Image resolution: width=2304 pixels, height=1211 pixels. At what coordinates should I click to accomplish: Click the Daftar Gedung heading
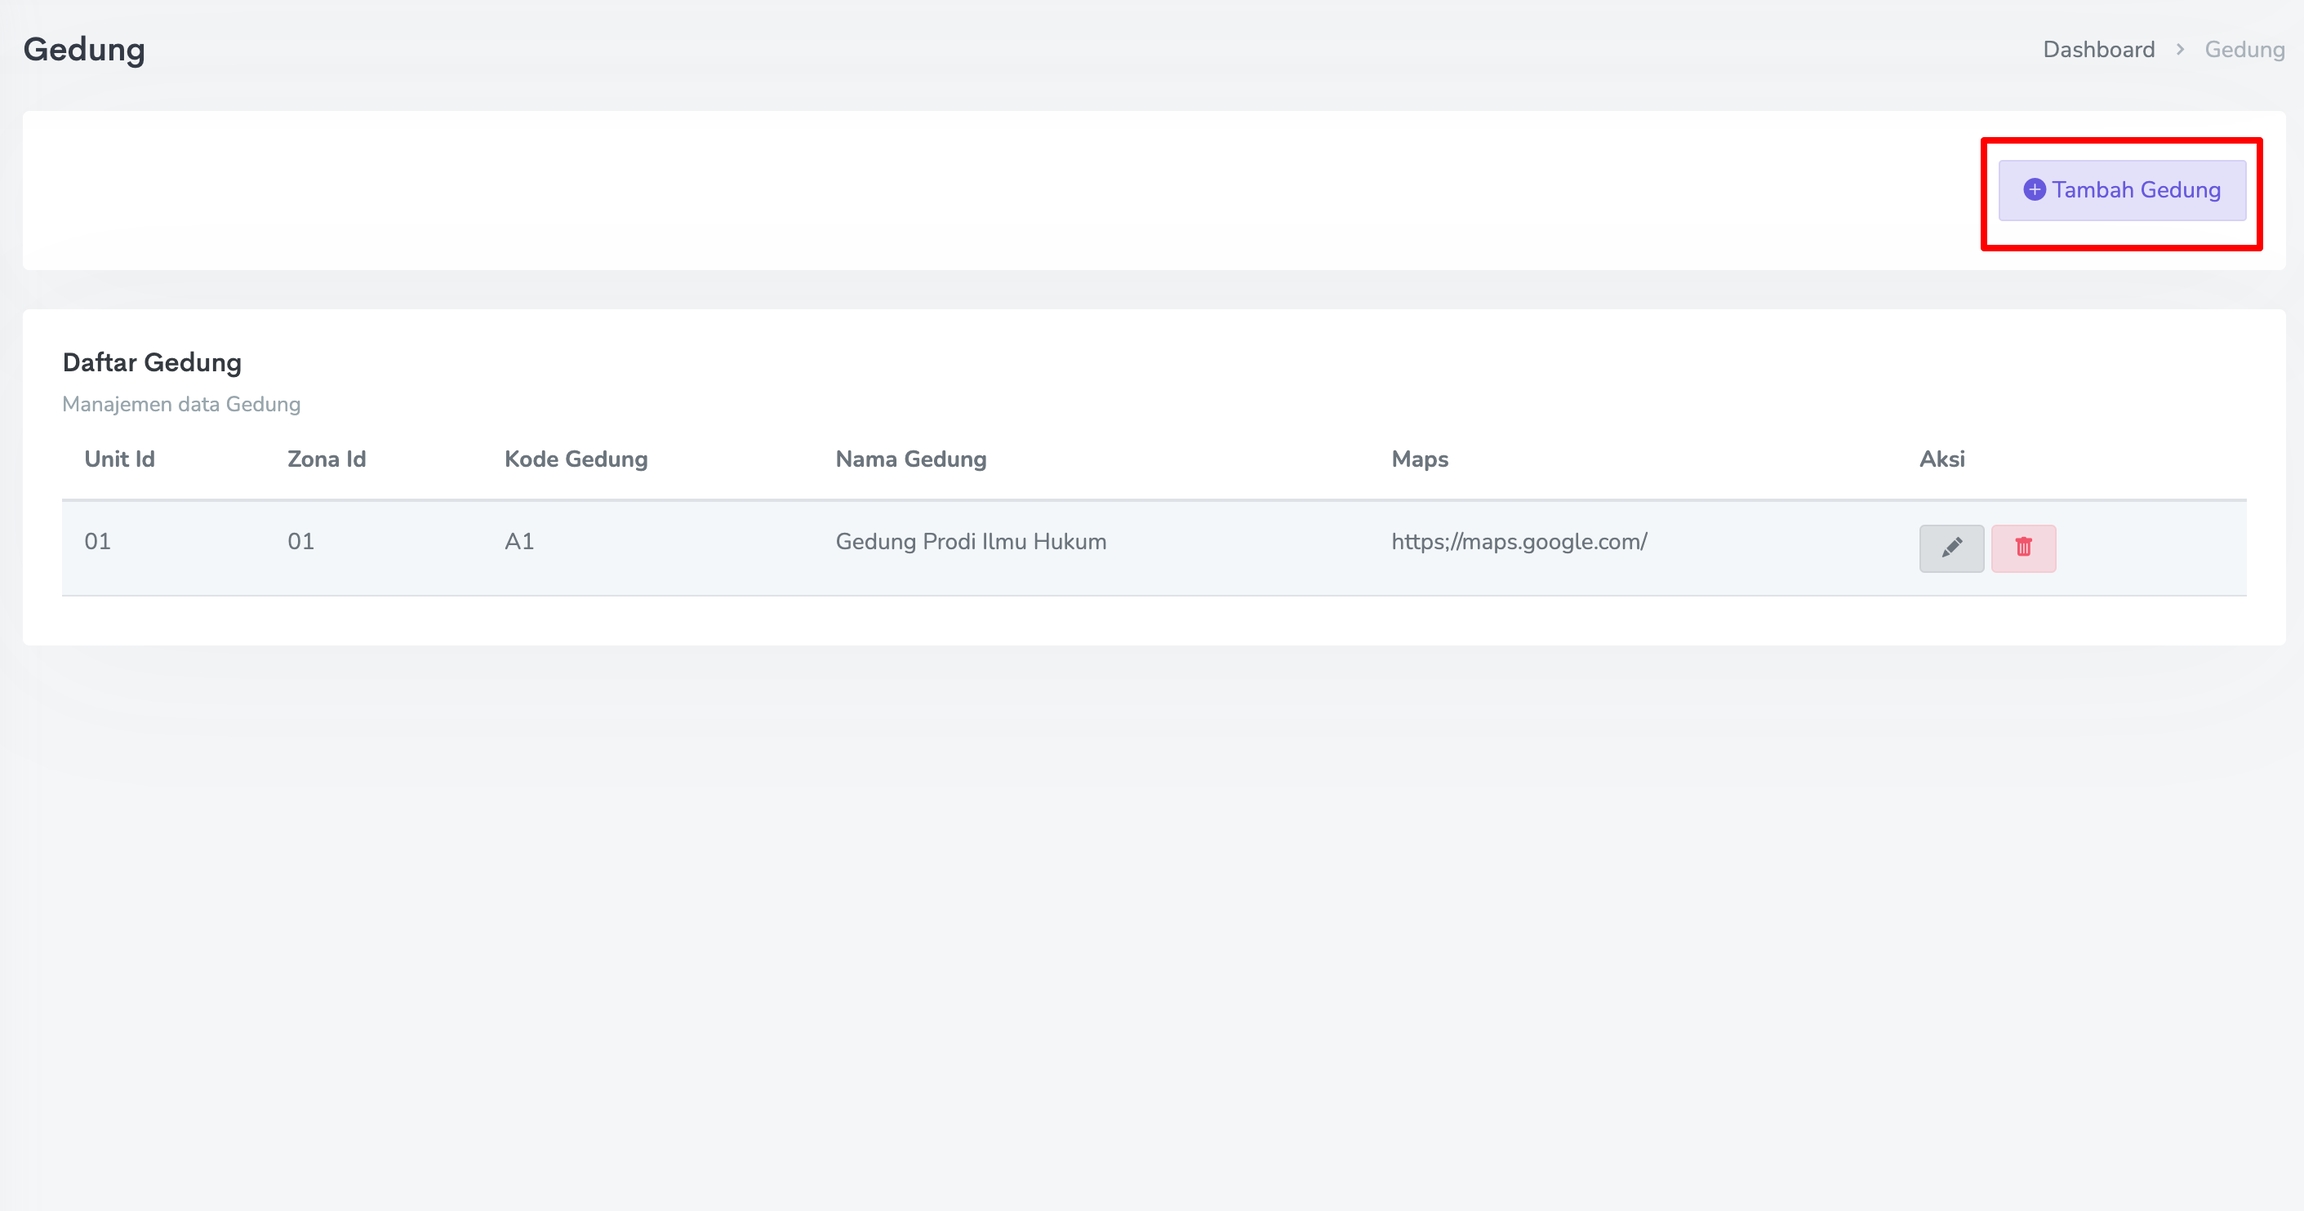[x=152, y=362]
